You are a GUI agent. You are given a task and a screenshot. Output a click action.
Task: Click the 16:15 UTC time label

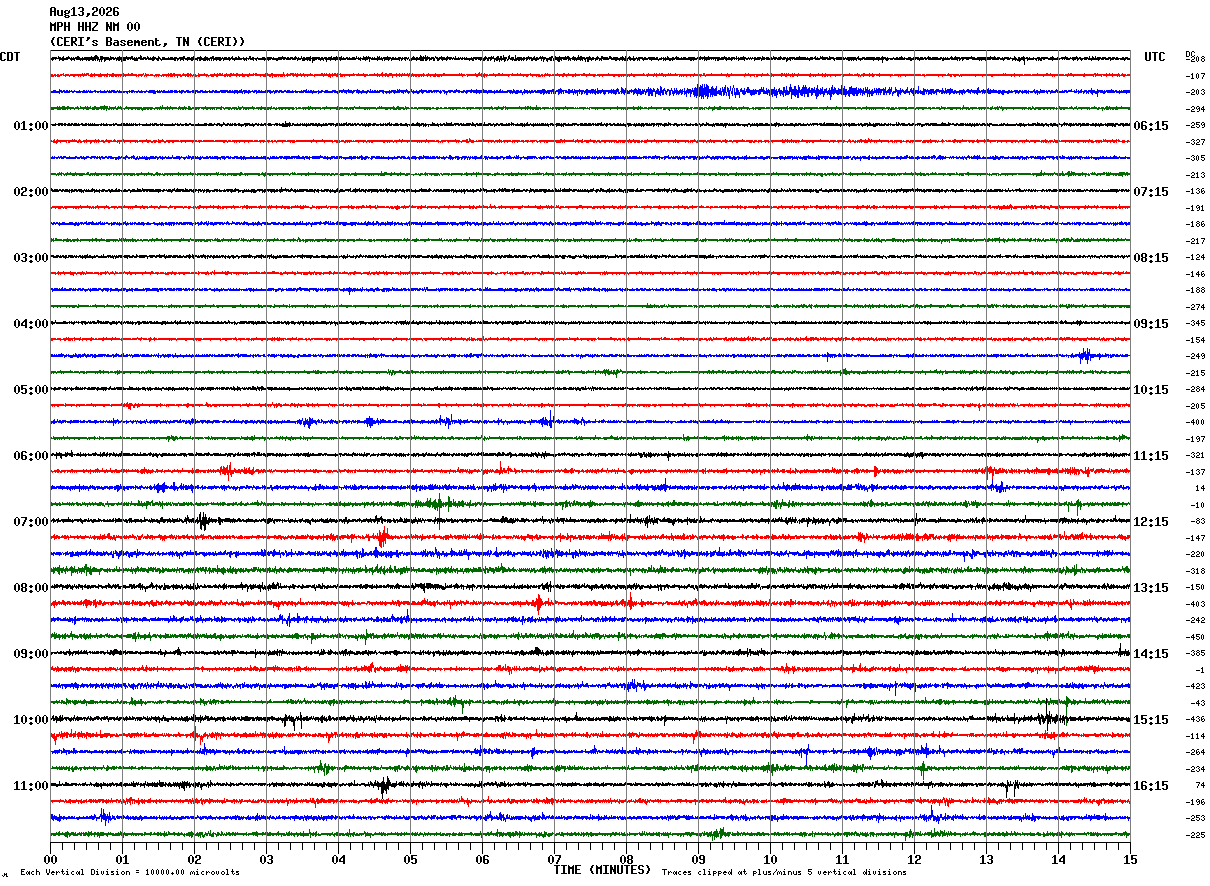(1151, 786)
